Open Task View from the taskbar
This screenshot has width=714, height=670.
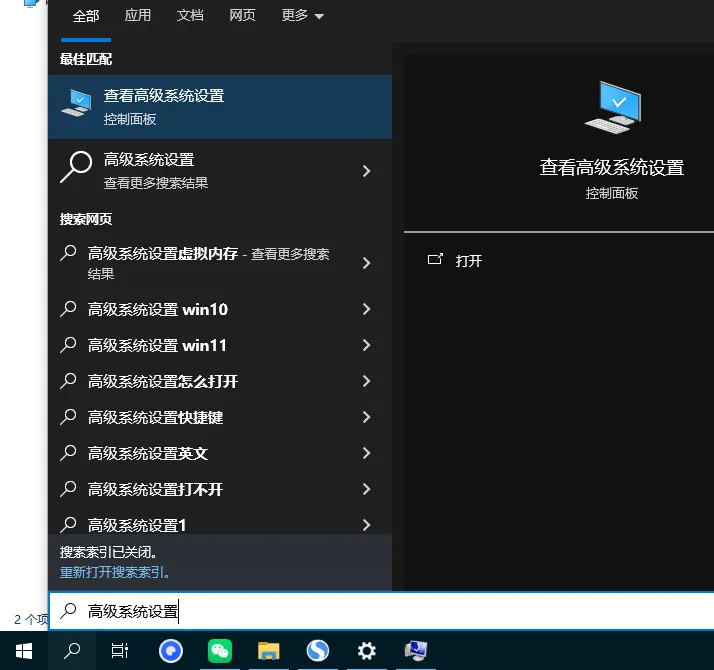coord(120,651)
